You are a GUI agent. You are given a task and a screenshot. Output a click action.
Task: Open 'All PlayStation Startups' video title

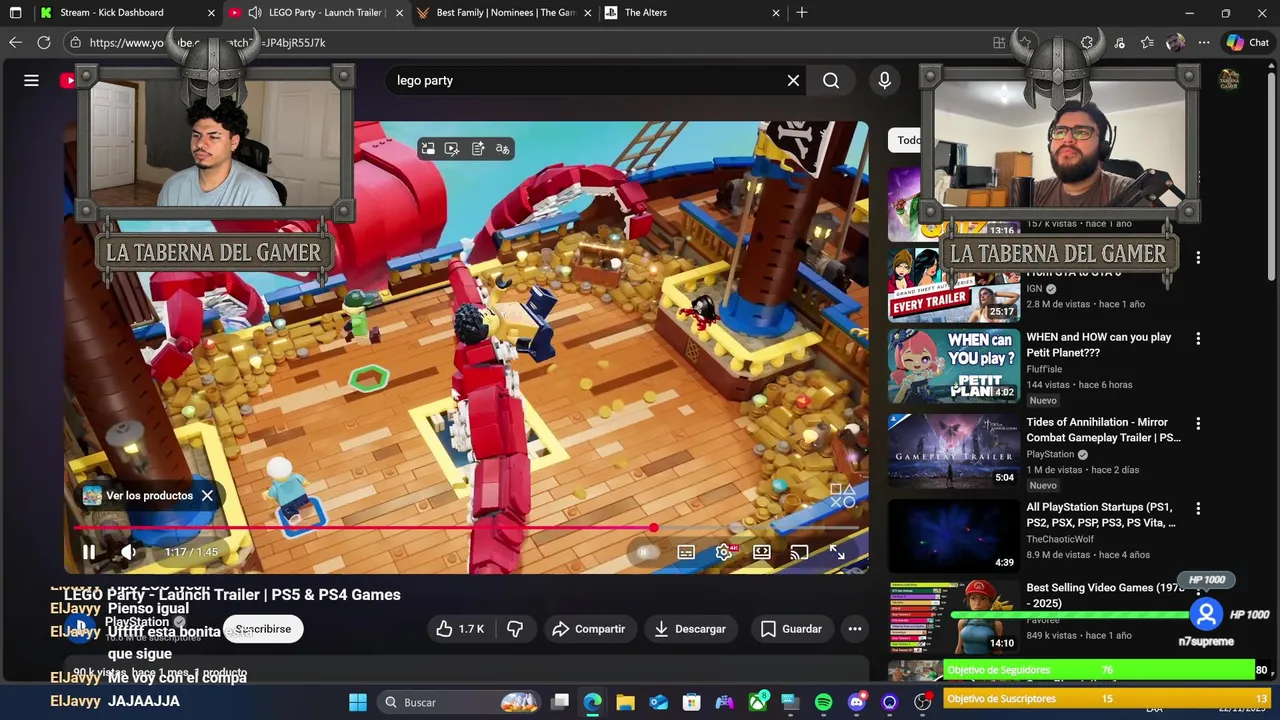click(1101, 515)
